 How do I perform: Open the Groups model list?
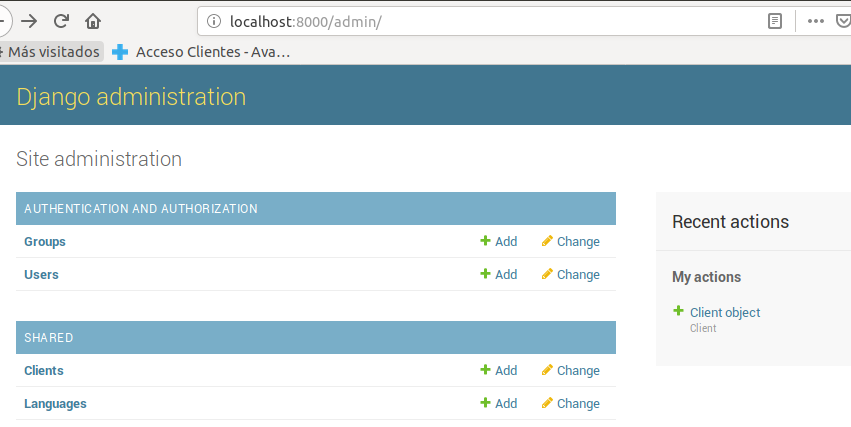tap(45, 241)
